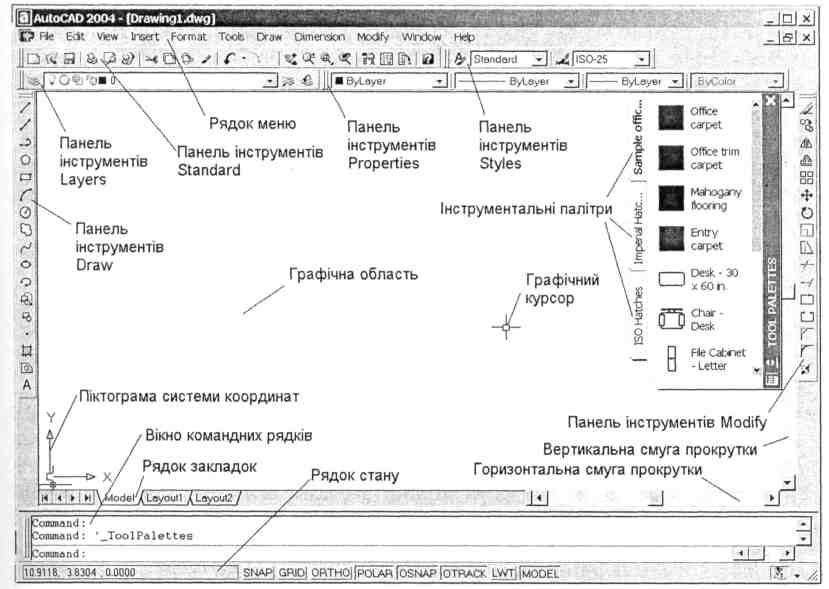Select the Hatch tool in Draw toolbar
Image resolution: width=829 pixels, height=589 pixels.
pos(26,351)
